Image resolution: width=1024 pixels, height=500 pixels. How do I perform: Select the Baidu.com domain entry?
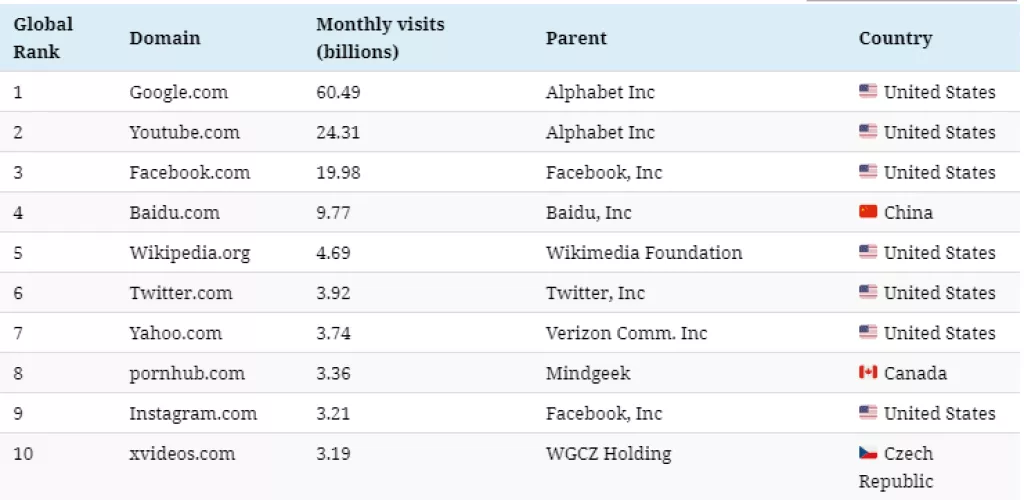tap(174, 212)
